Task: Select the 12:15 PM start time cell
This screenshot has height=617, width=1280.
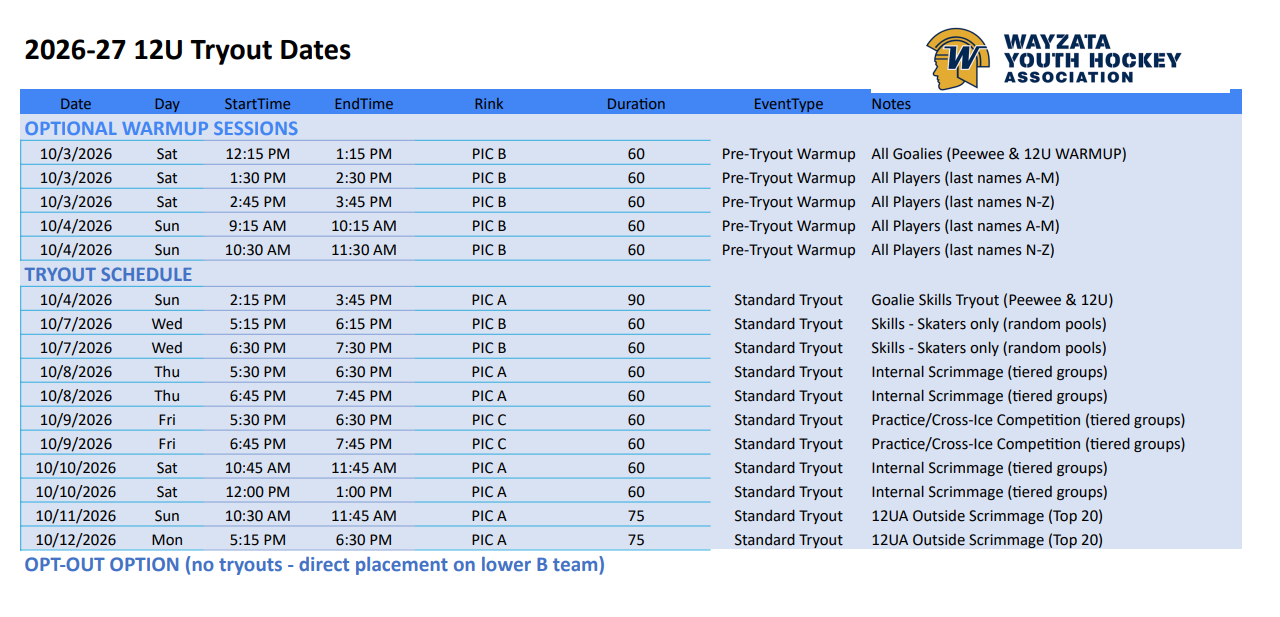Action: tap(257, 154)
